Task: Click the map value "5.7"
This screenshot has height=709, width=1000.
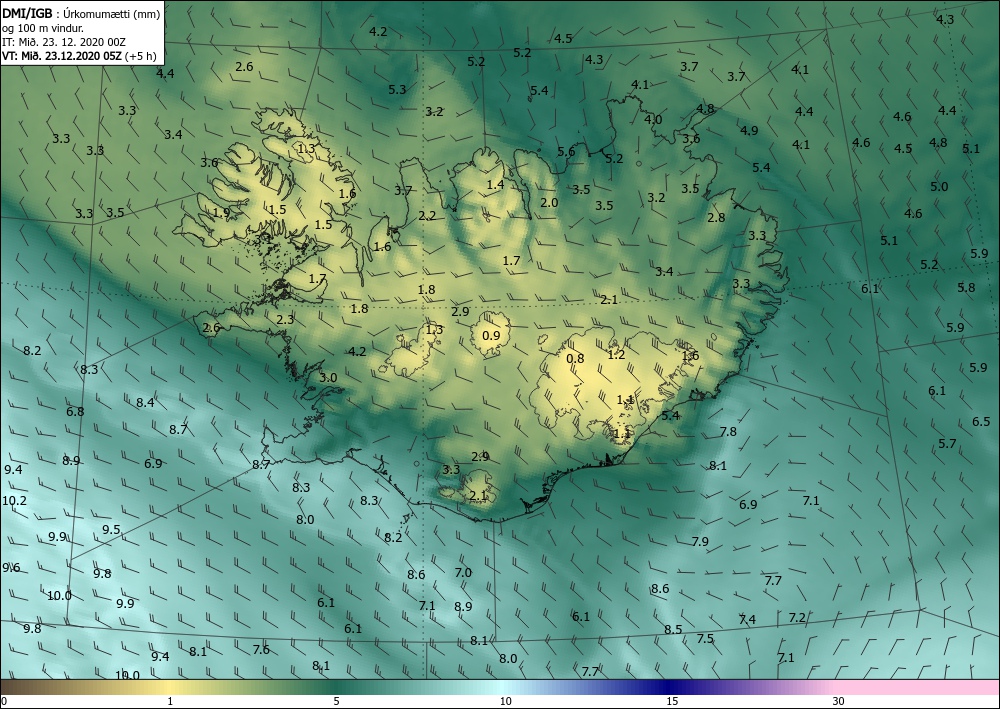Action: (948, 444)
